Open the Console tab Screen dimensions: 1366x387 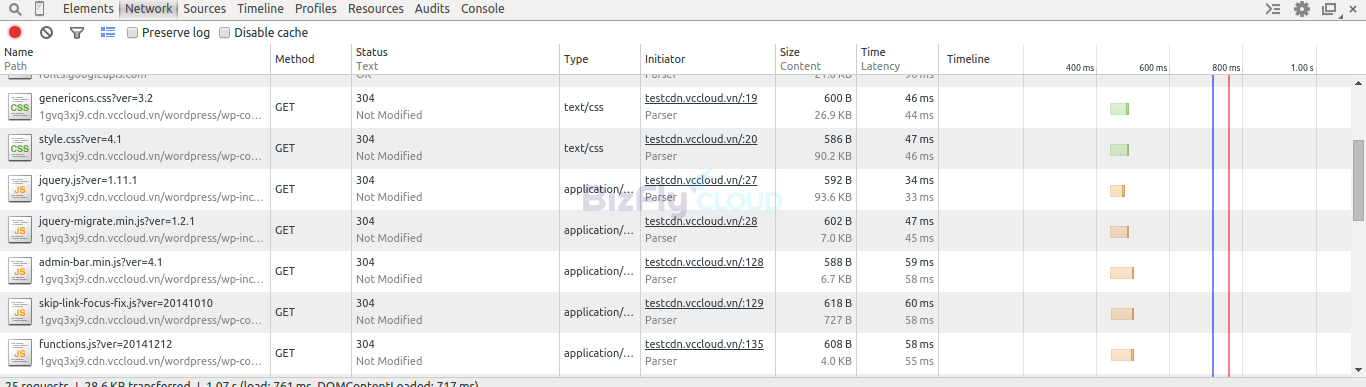coord(482,9)
